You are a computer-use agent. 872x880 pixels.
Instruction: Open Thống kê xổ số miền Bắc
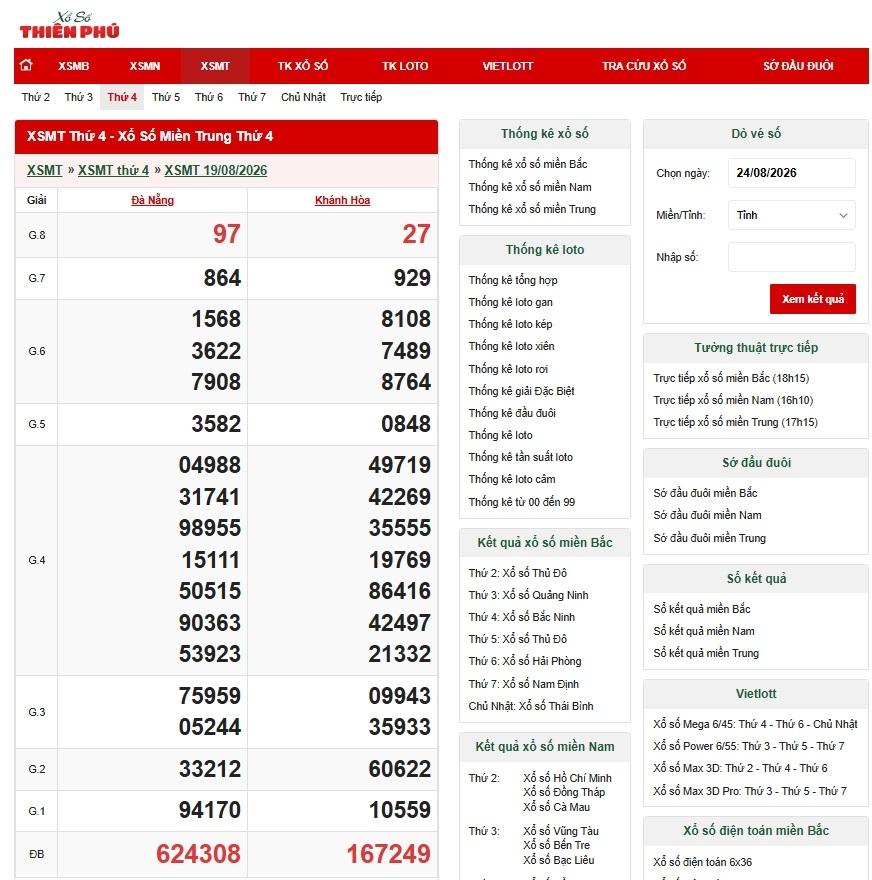[x=528, y=164]
